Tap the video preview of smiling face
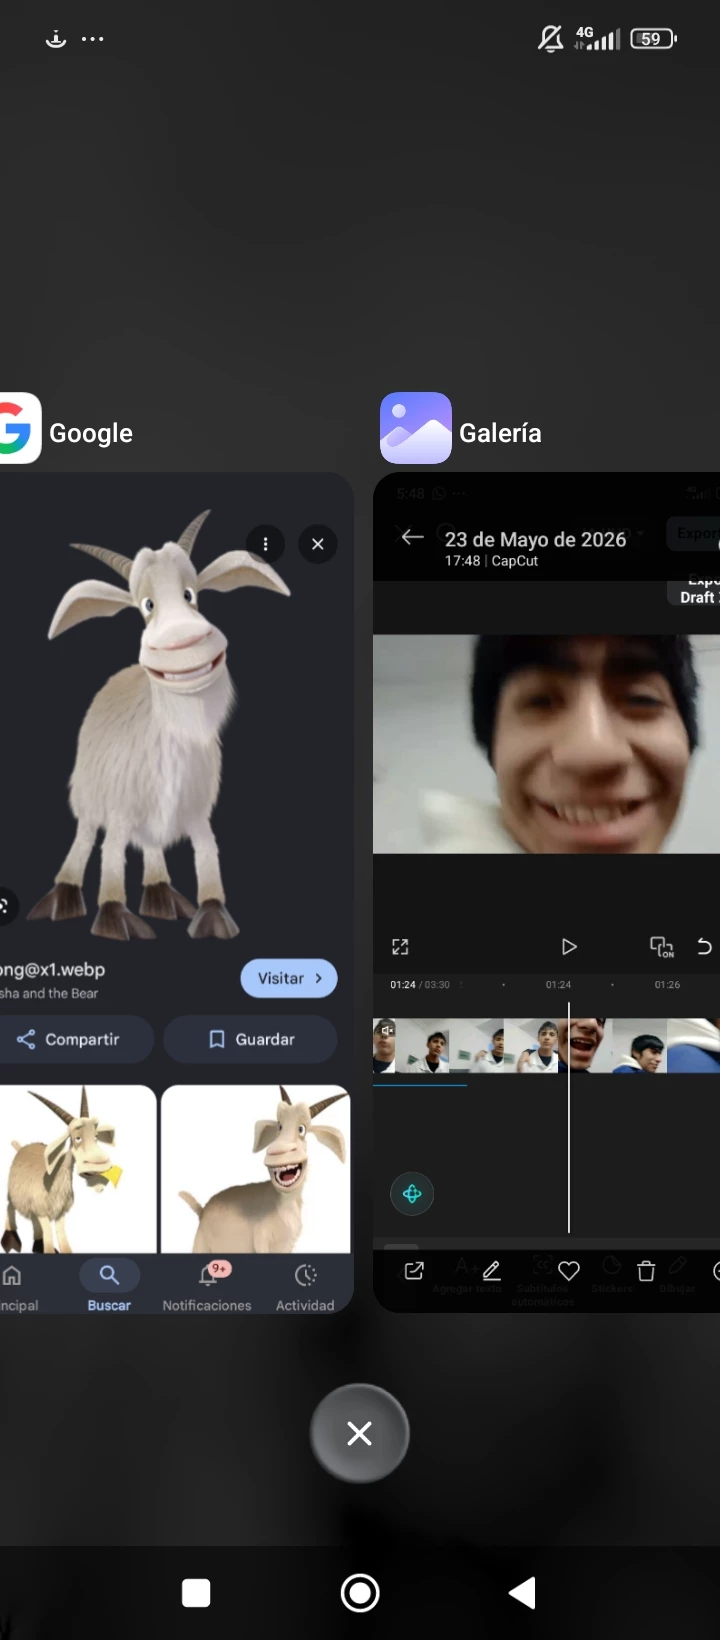Image resolution: width=720 pixels, height=1640 pixels. 546,744
